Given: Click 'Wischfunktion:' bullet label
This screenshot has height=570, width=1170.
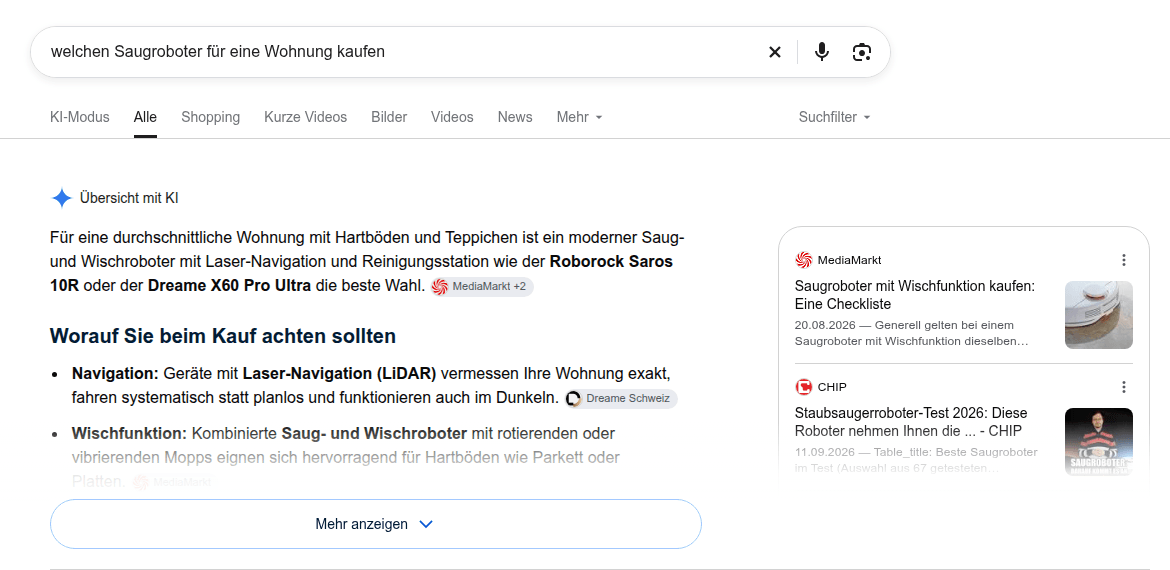Looking at the screenshot, I should 129,433.
